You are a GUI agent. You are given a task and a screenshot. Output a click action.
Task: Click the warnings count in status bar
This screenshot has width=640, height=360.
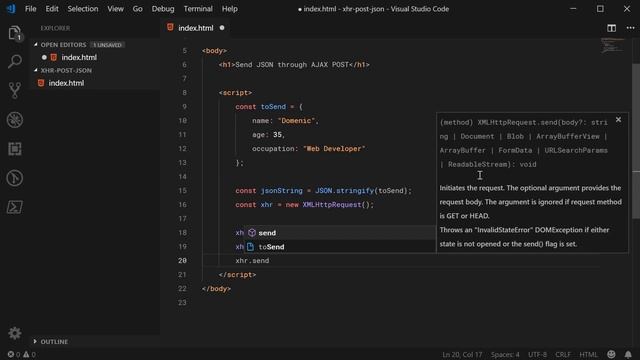tap(29, 354)
